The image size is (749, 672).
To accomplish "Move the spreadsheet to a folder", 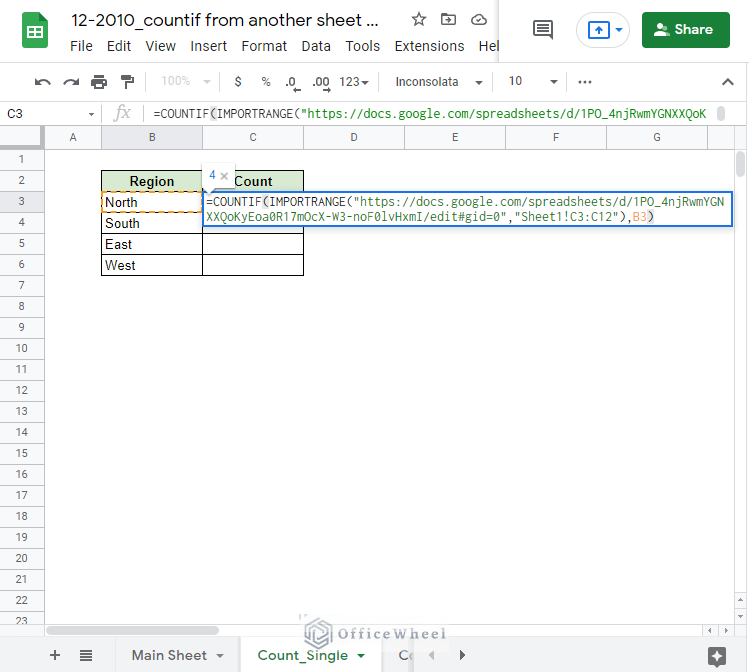I will 448,20.
